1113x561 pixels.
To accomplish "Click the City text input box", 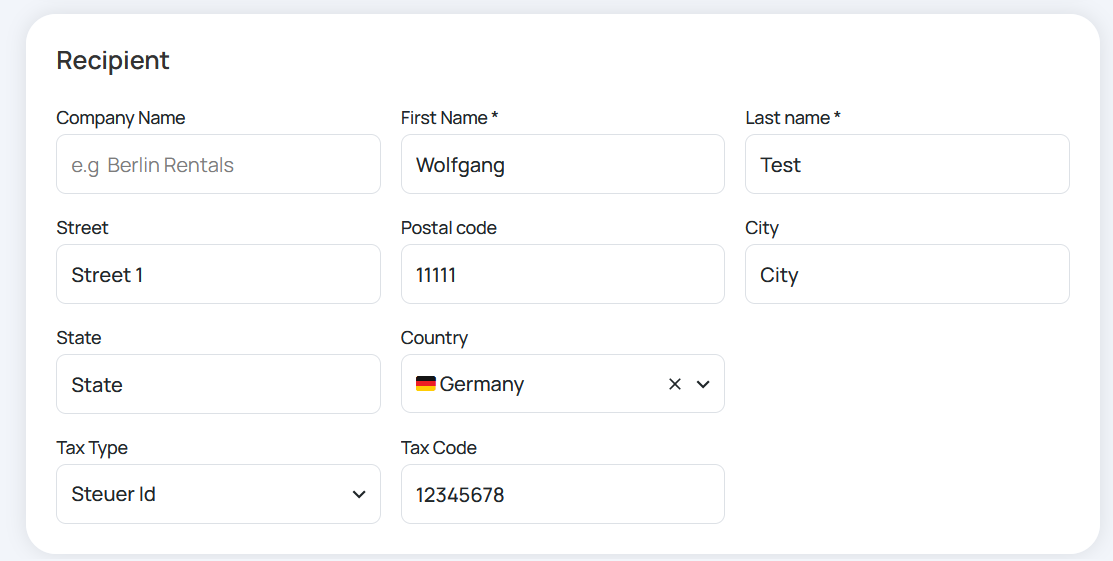I will [x=907, y=274].
